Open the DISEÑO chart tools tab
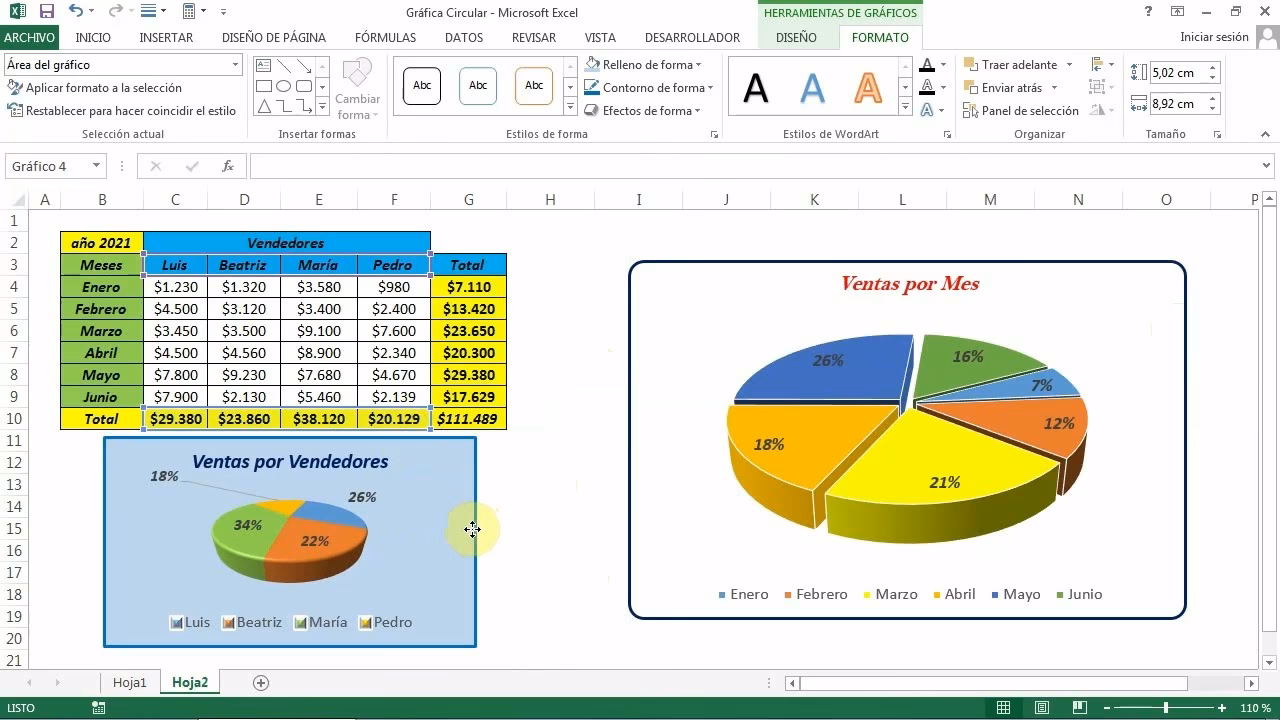Screen dimensions: 1280x720 [x=796, y=38]
